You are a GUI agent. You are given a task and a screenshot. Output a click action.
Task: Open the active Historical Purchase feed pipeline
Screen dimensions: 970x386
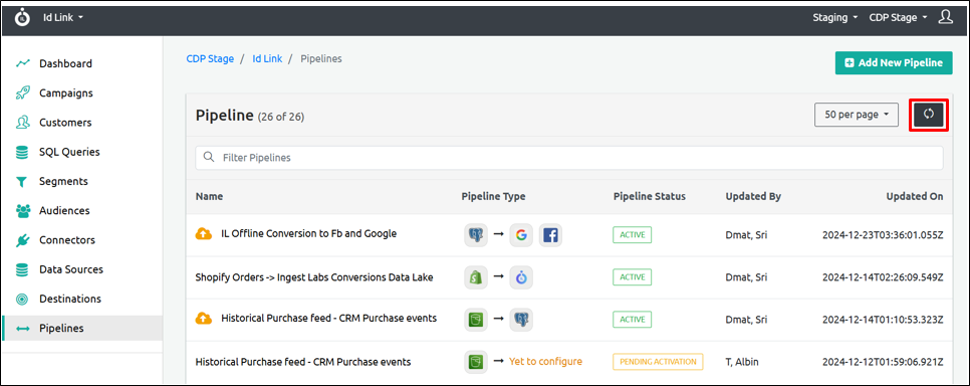pyautogui.click(x=329, y=319)
